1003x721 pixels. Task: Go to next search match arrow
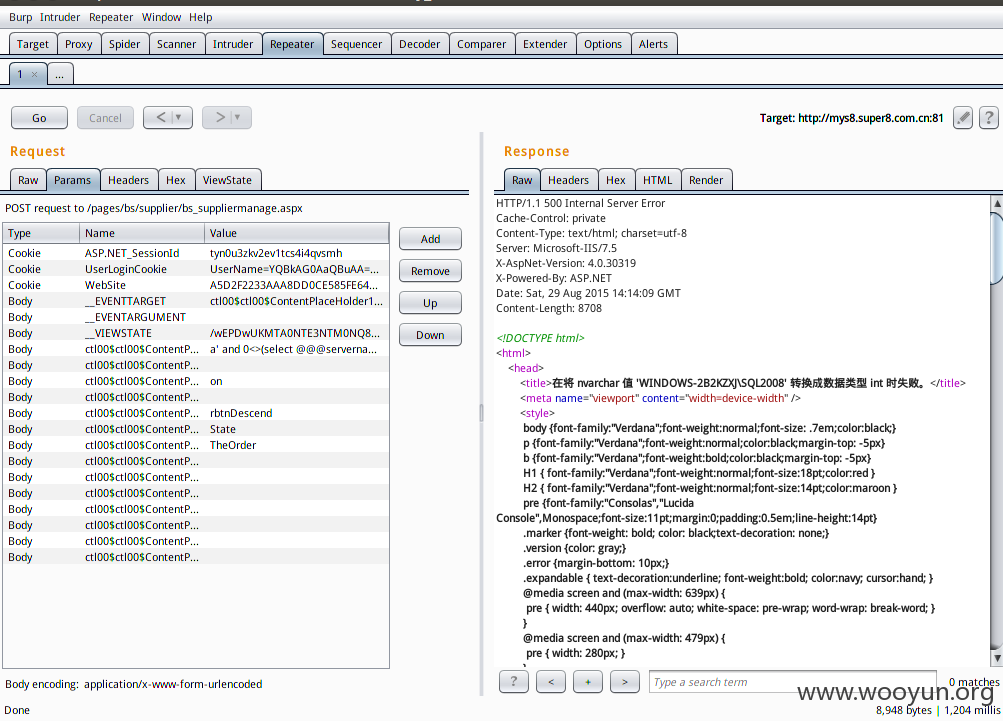[625, 681]
